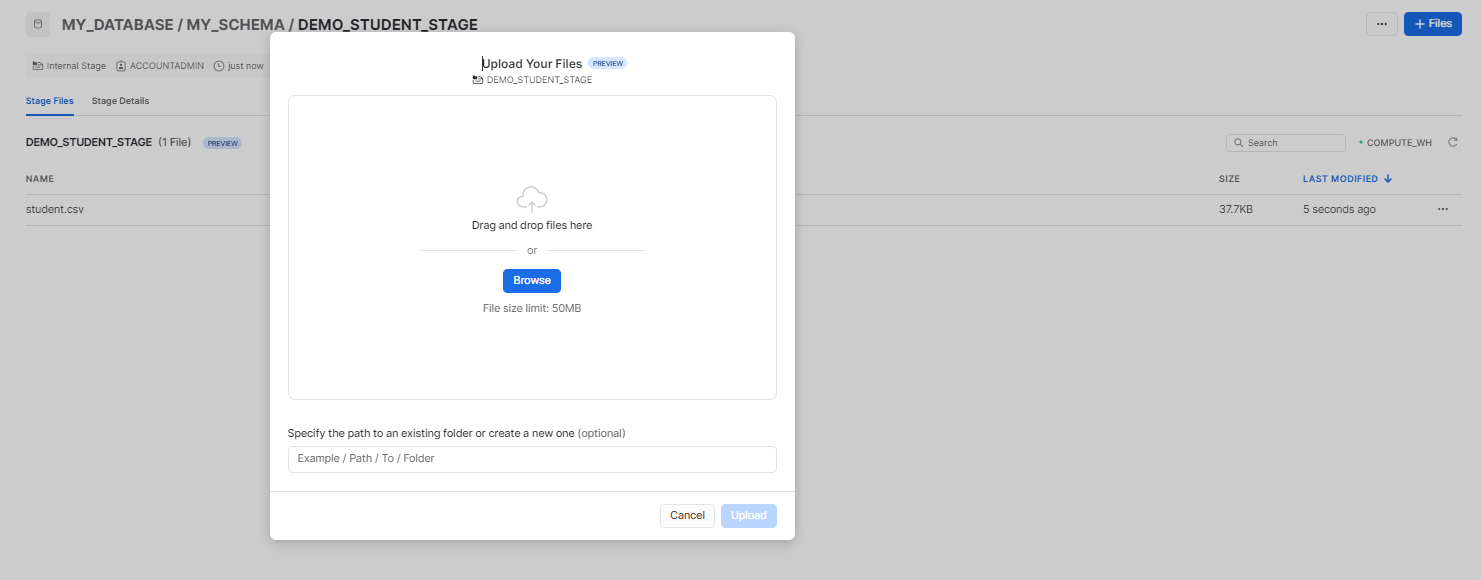Select the Stage Files tab
Image resolution: width=1481 pixels, height=580 pixels.
[49, 101]
